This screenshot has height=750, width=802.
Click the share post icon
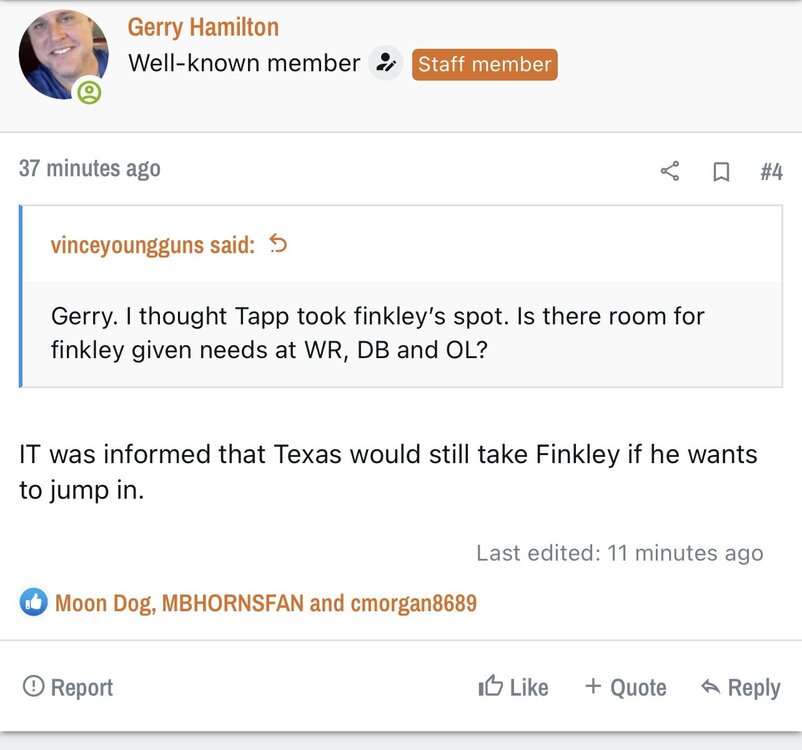coord(670,171)
